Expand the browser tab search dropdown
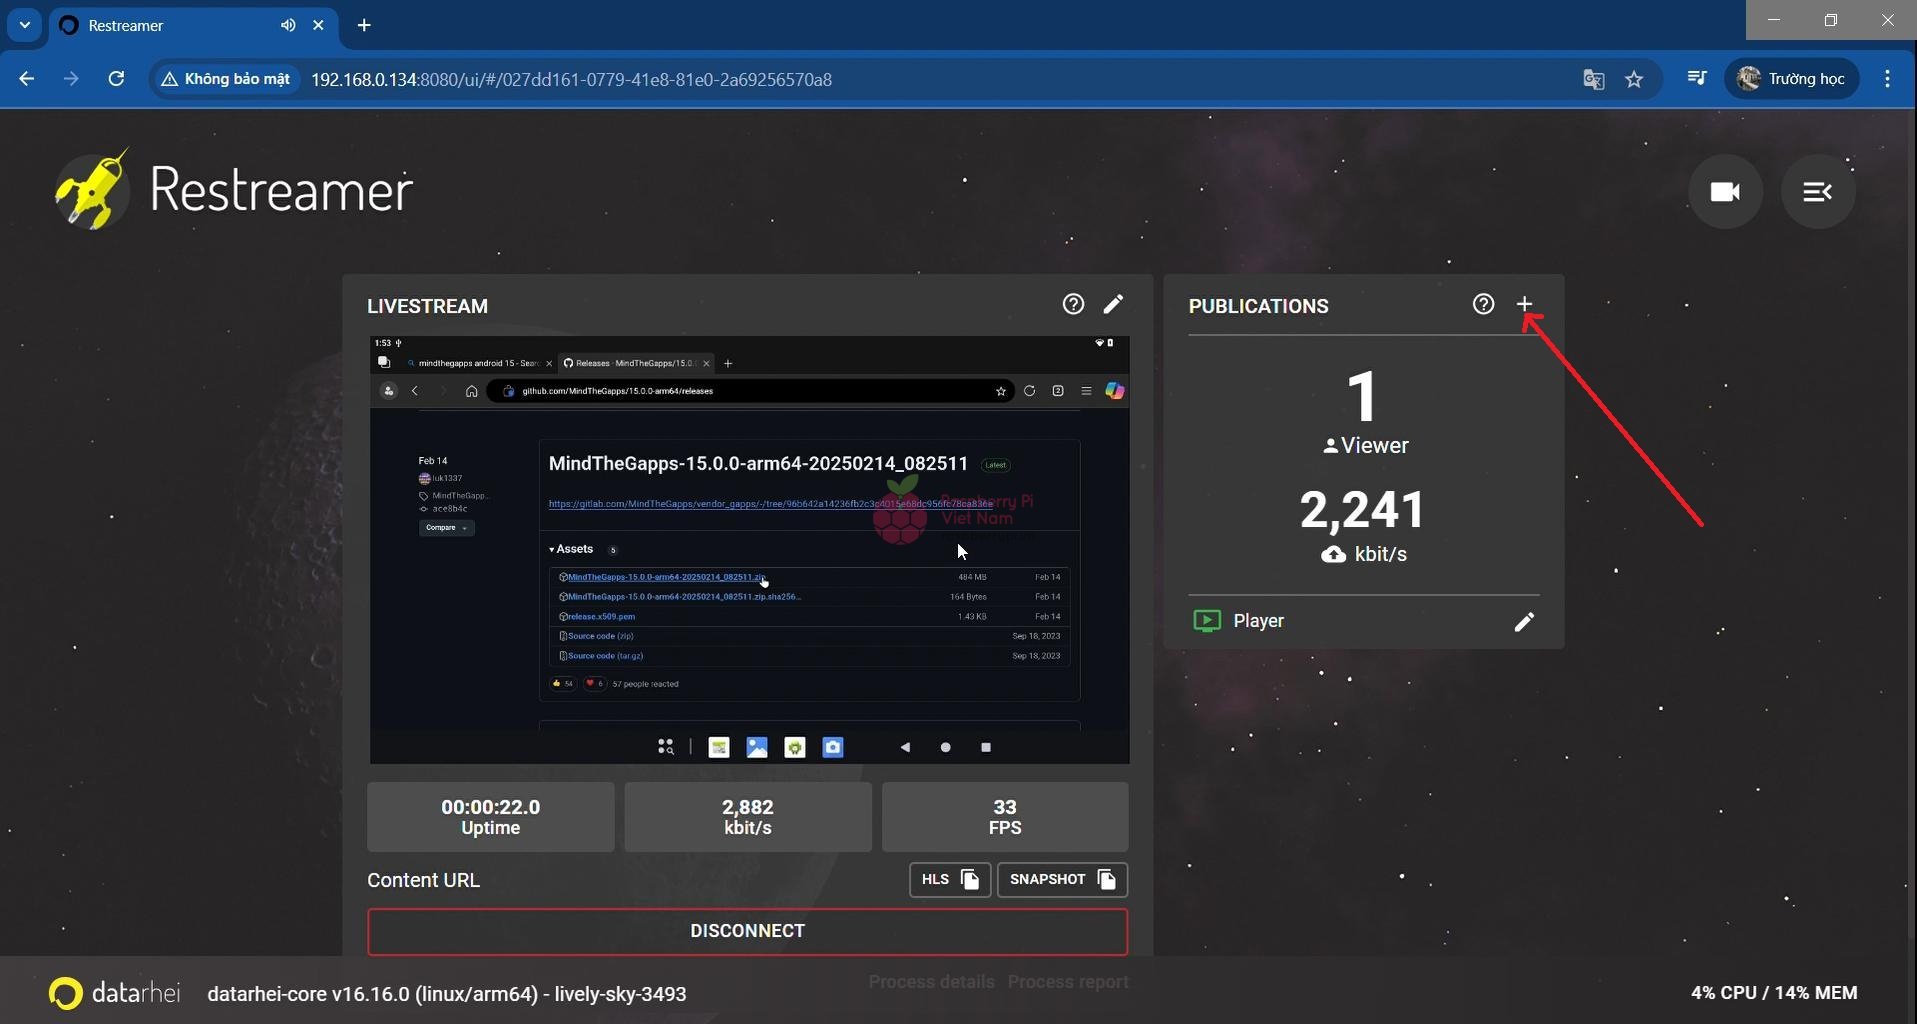 25,25
